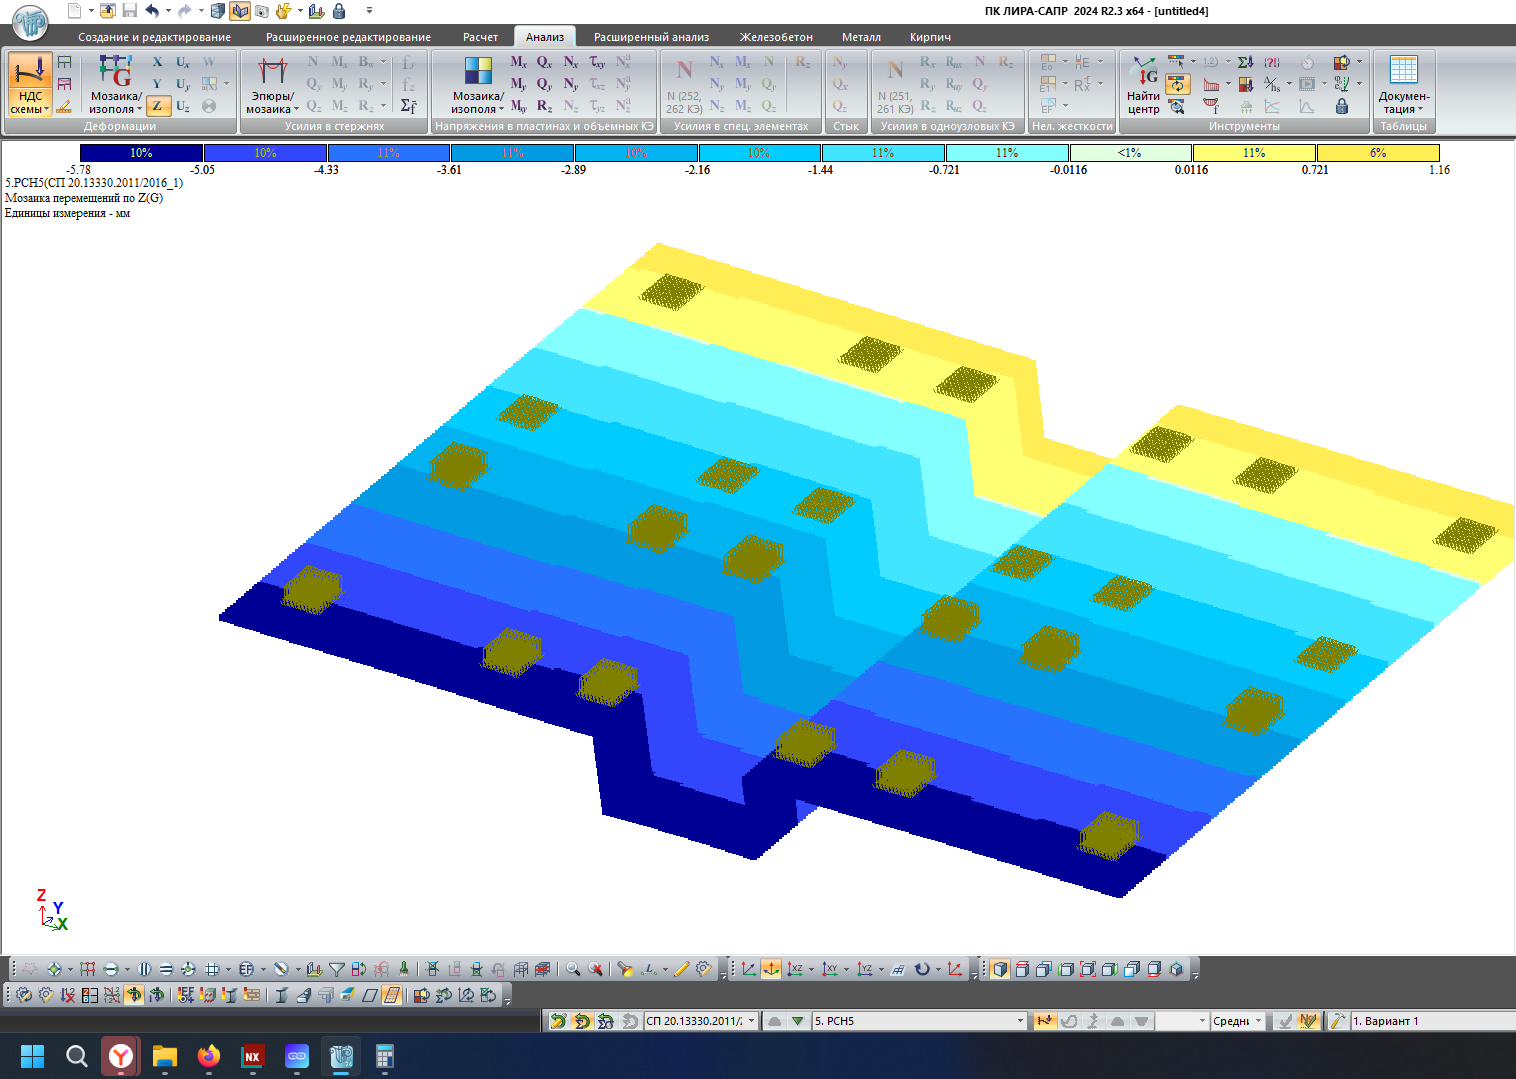1516x1079 pixels.
Task: Click the Найти центр tool icon
Action: click(x=1143, y=84)
